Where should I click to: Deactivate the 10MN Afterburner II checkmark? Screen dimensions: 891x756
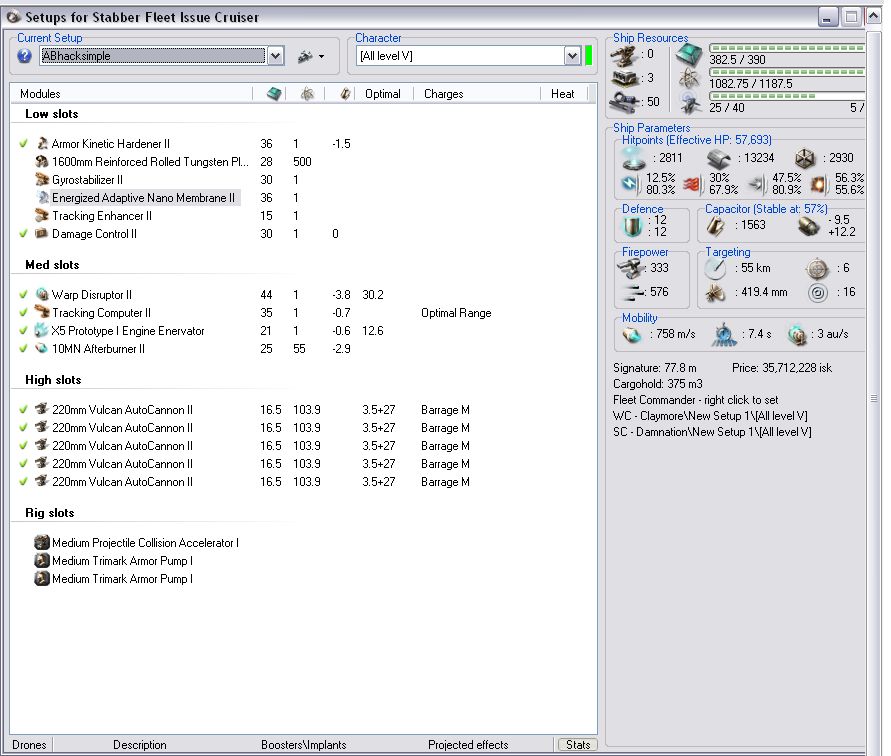[23, 349]
